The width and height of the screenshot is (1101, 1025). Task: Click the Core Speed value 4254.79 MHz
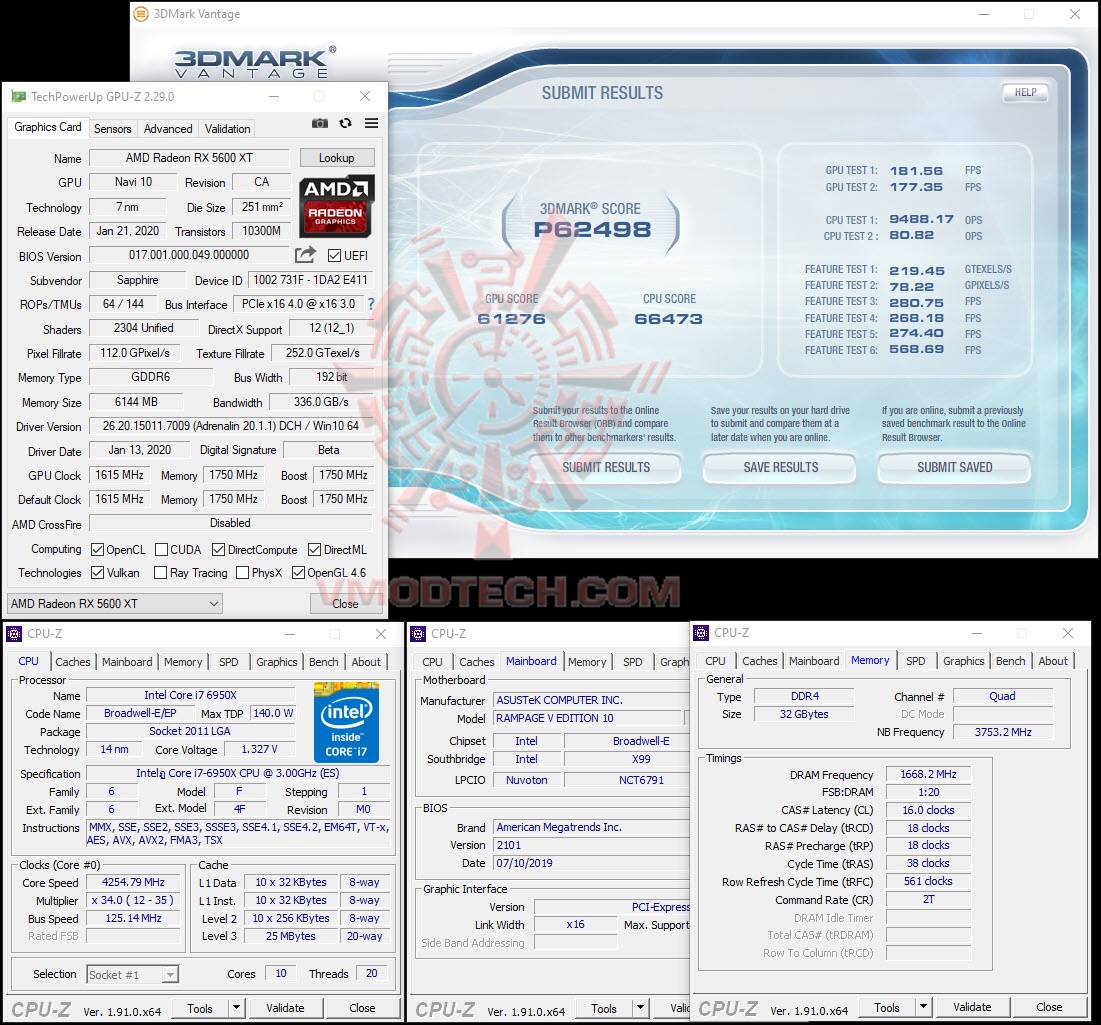(x=133, y=882)
